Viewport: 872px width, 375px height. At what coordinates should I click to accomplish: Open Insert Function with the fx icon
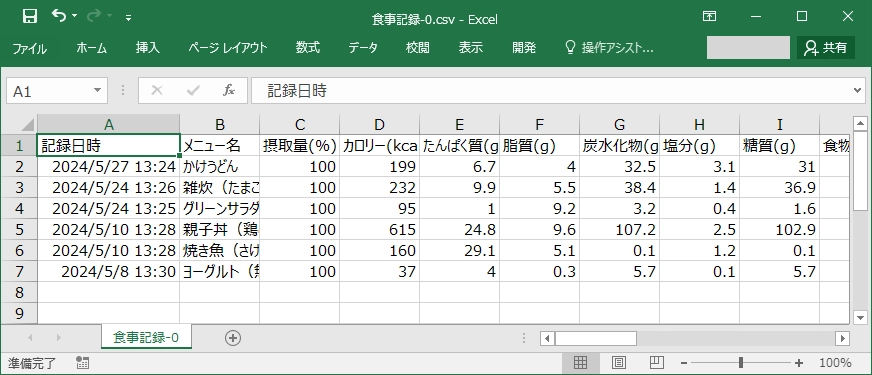click(x=229, y=91)
